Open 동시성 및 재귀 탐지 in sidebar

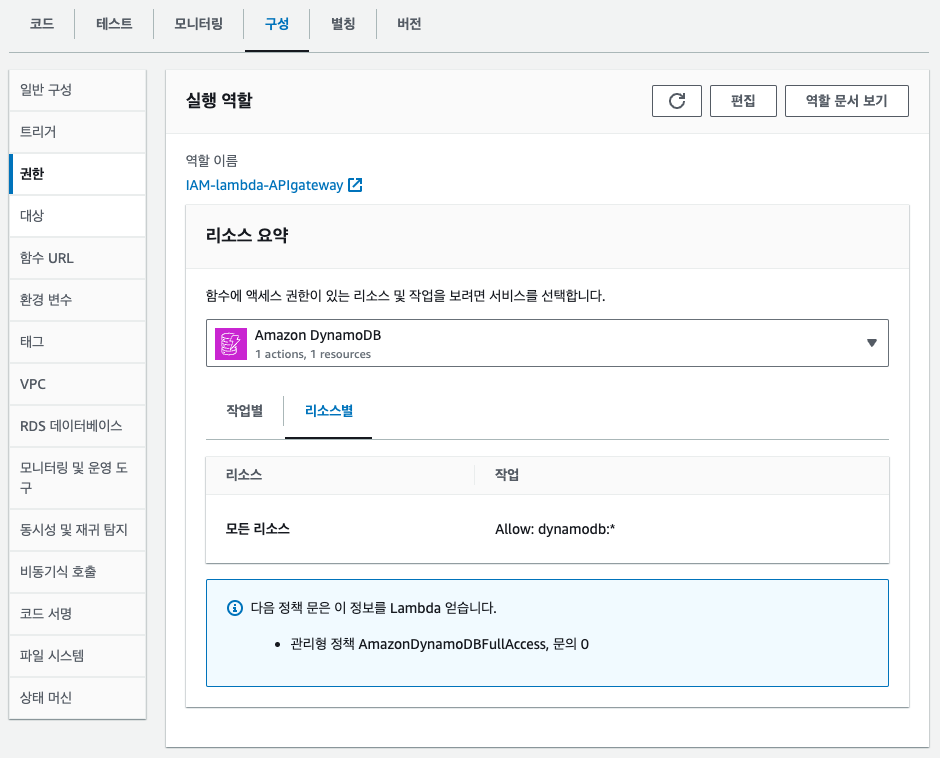click(x=77, y=530)
